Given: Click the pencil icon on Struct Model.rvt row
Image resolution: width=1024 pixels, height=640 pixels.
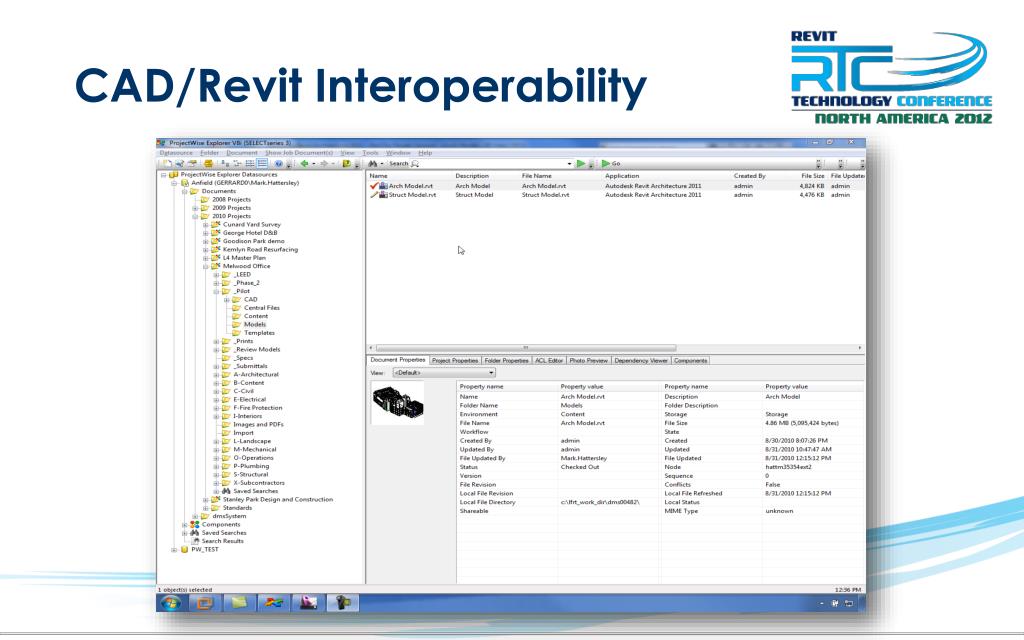Looking at the screenshot, I should (x=374, y=195).
